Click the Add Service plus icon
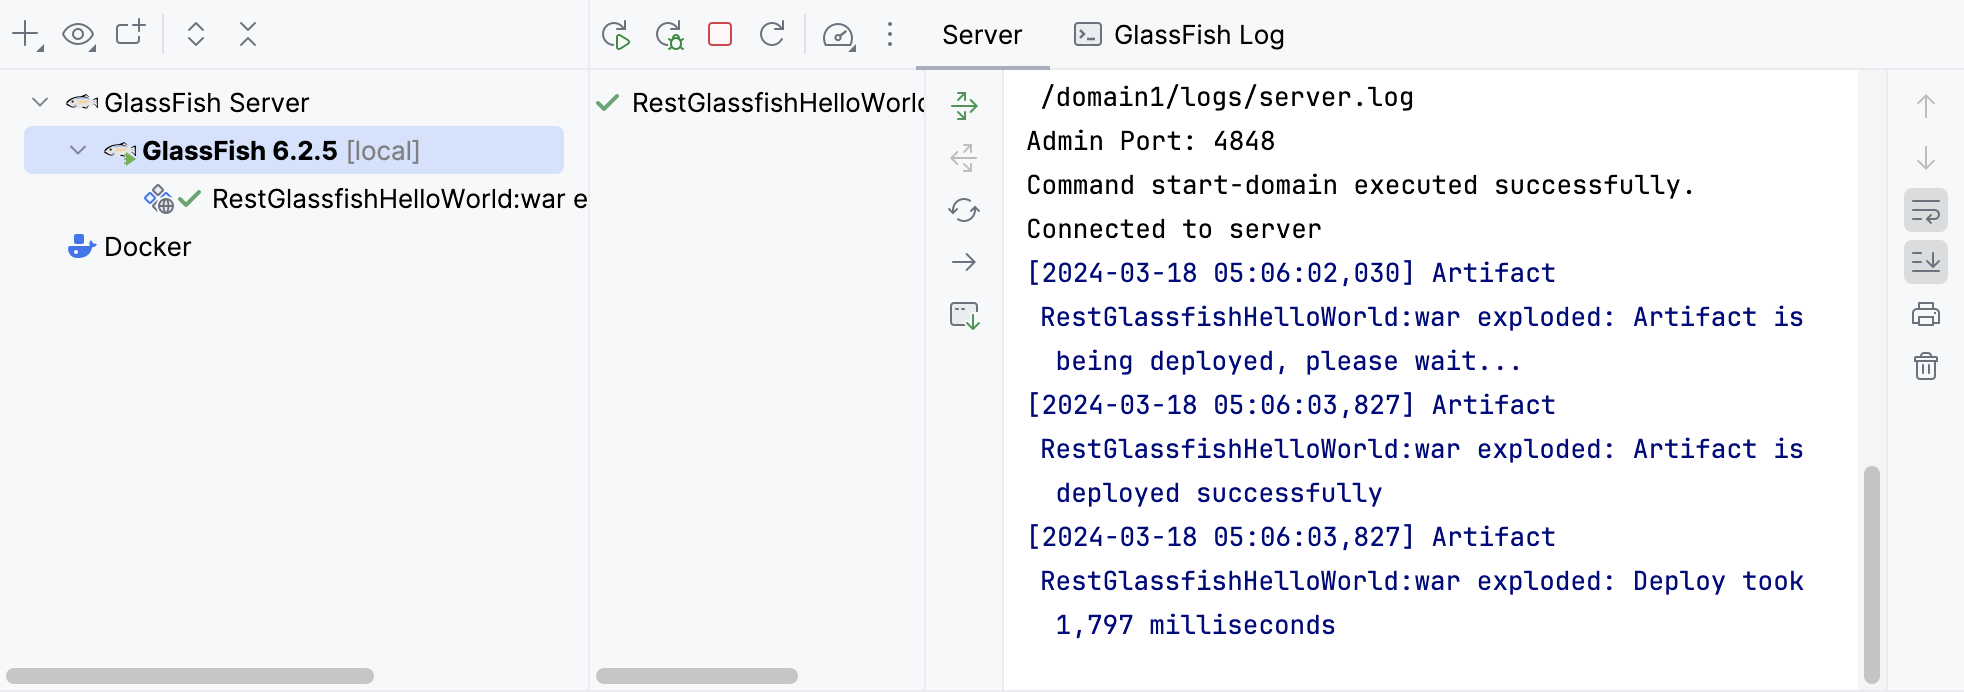 click(x=26, y=35)
